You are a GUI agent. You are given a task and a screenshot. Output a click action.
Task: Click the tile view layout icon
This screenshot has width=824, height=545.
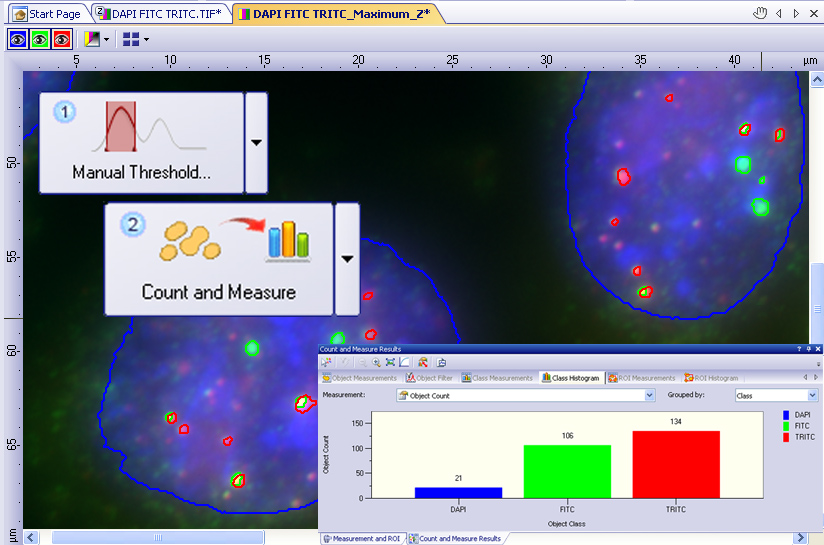[x=130, y=40]
